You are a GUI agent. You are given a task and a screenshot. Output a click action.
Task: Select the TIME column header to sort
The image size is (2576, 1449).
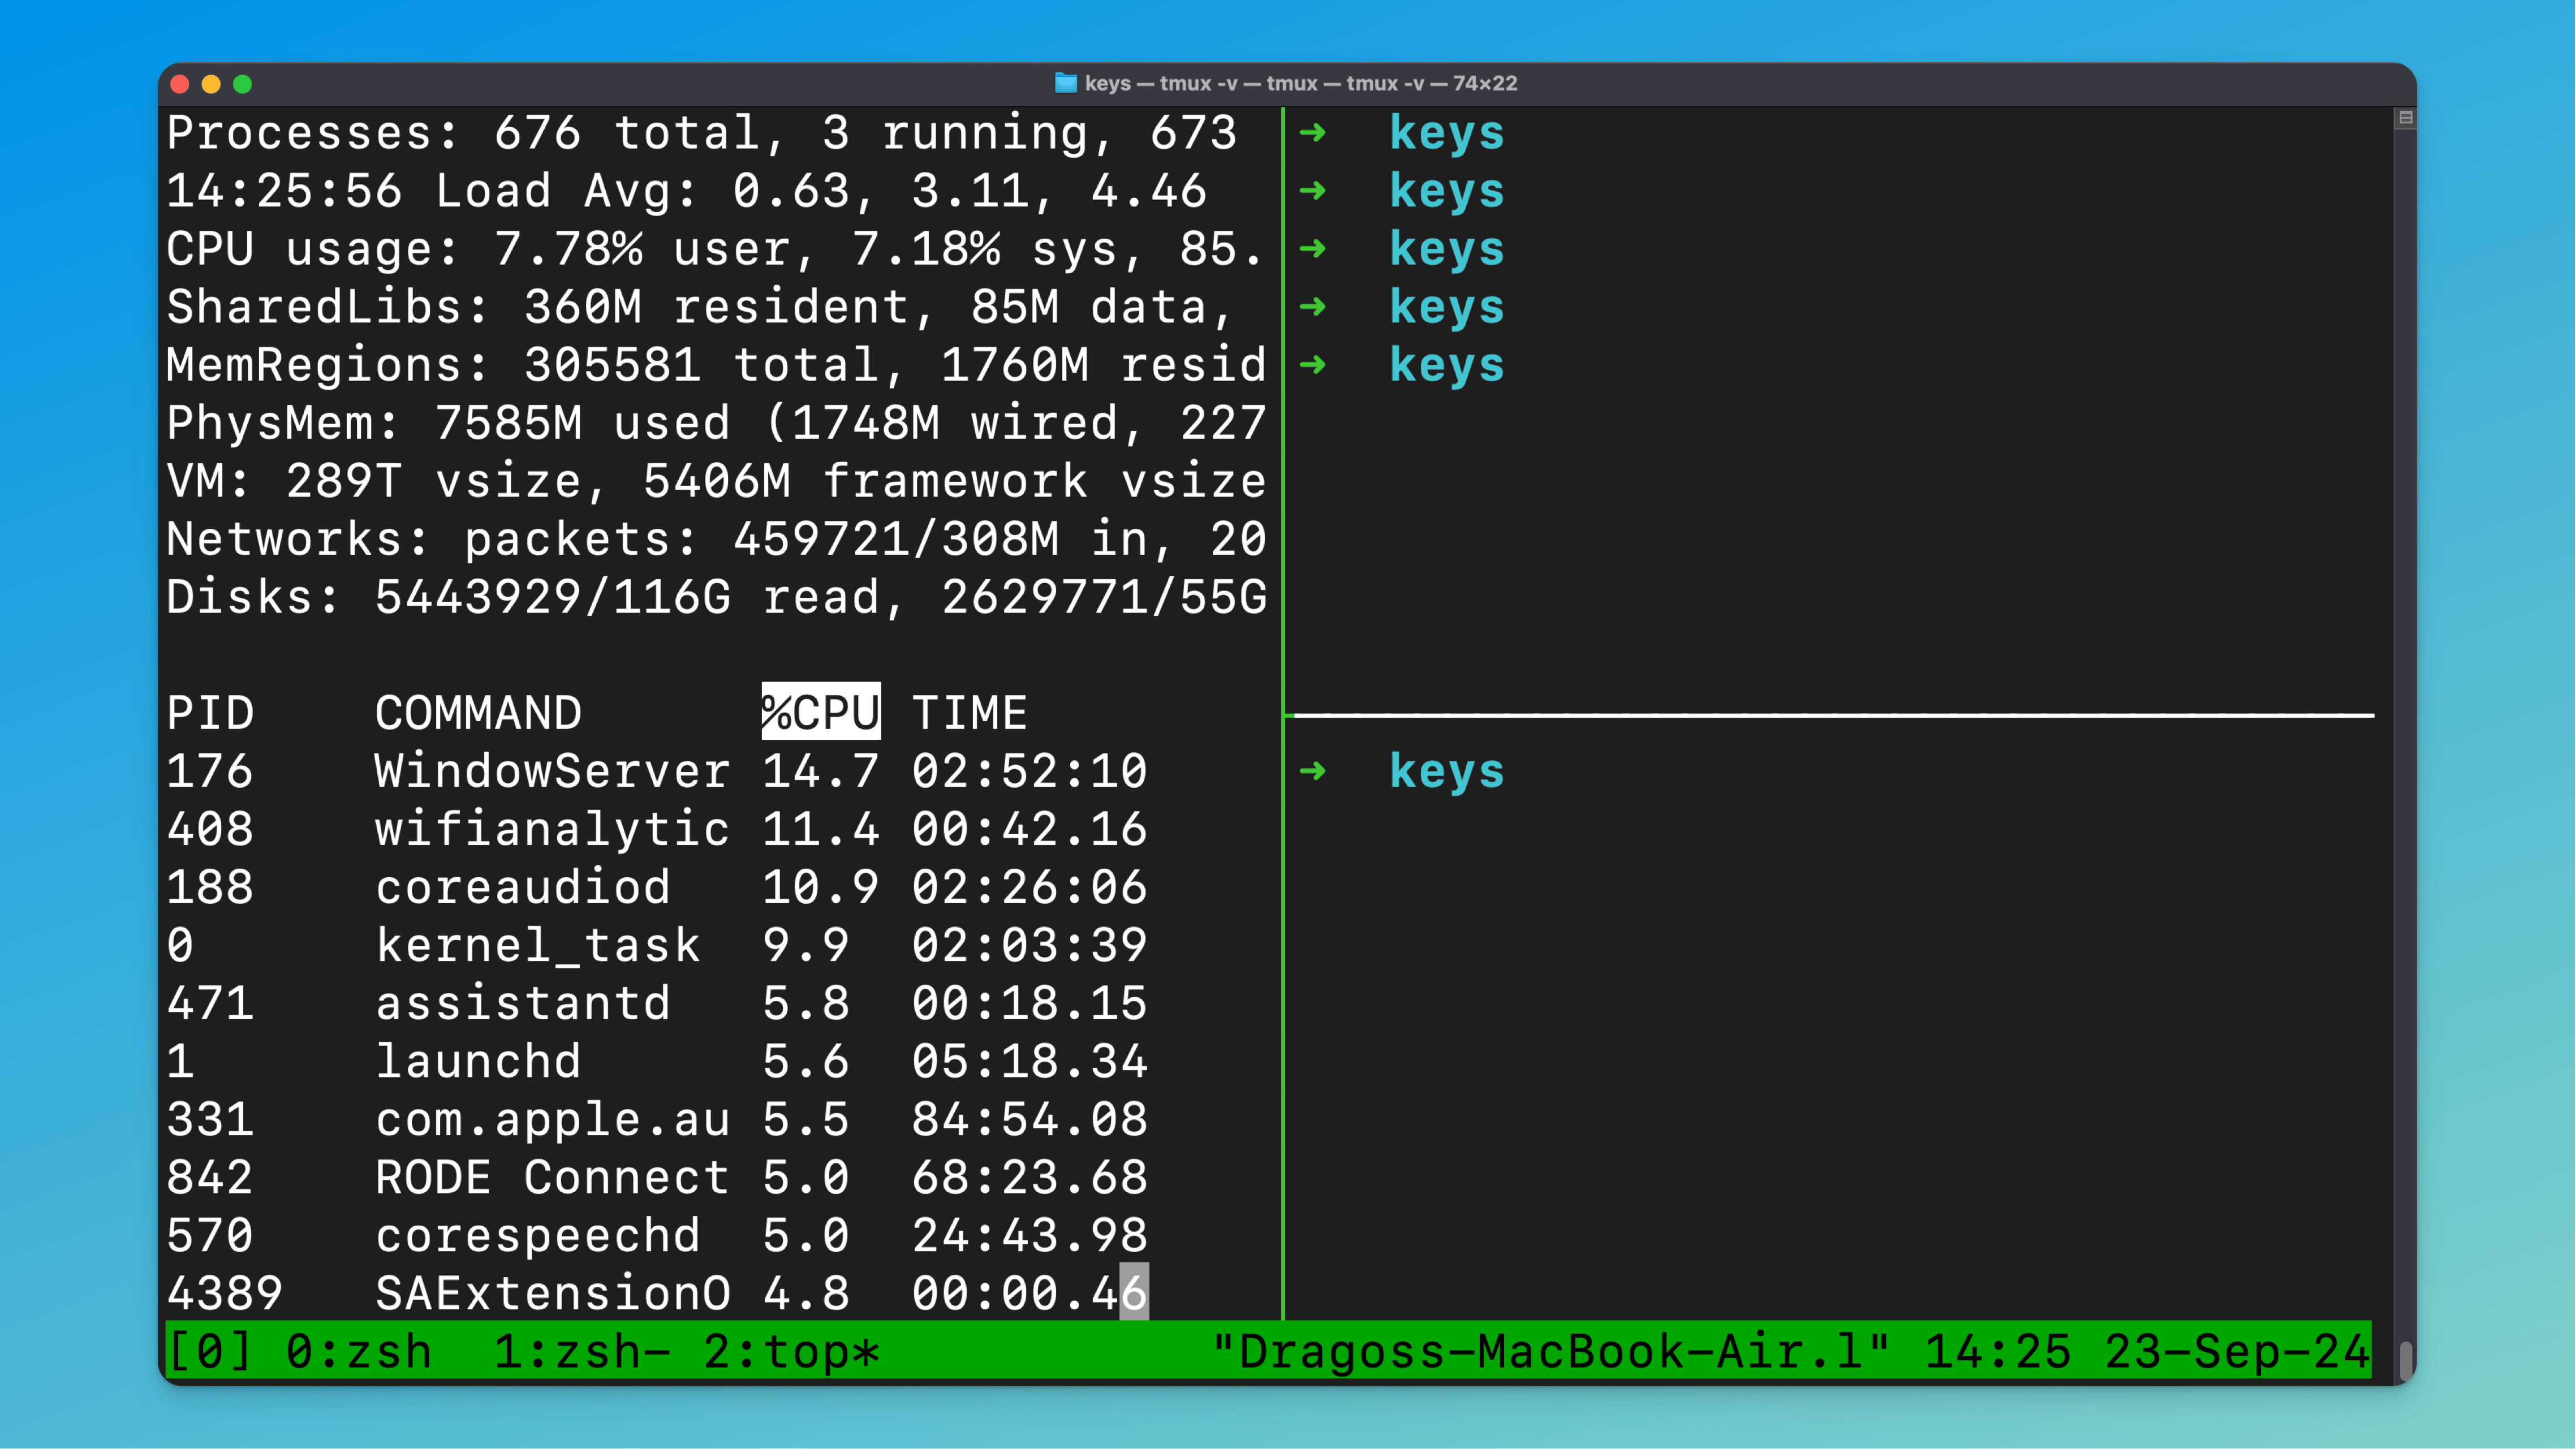970,712
